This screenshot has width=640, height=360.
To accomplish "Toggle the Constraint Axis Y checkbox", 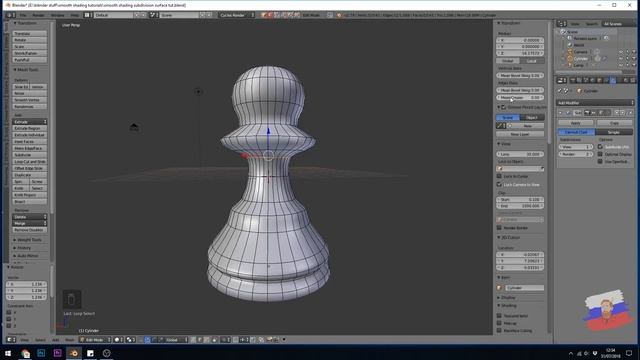I will point(9,319).
